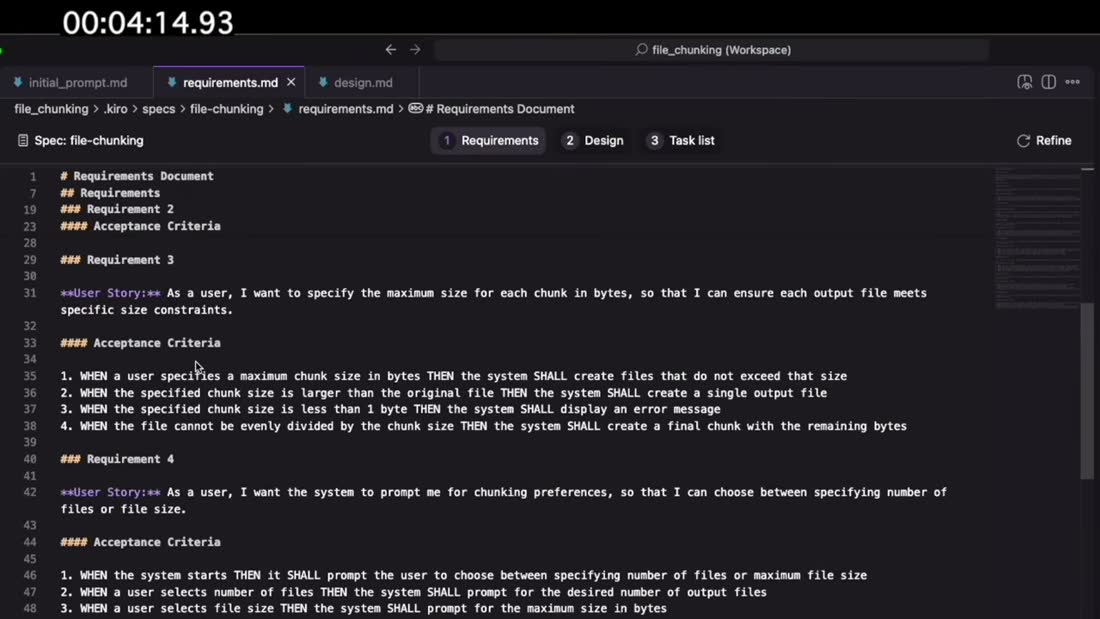The height and width of the screenshot is (619, 1100).
Task: Click the criterion about creating a single output file
Action: (x=443, y=393)
